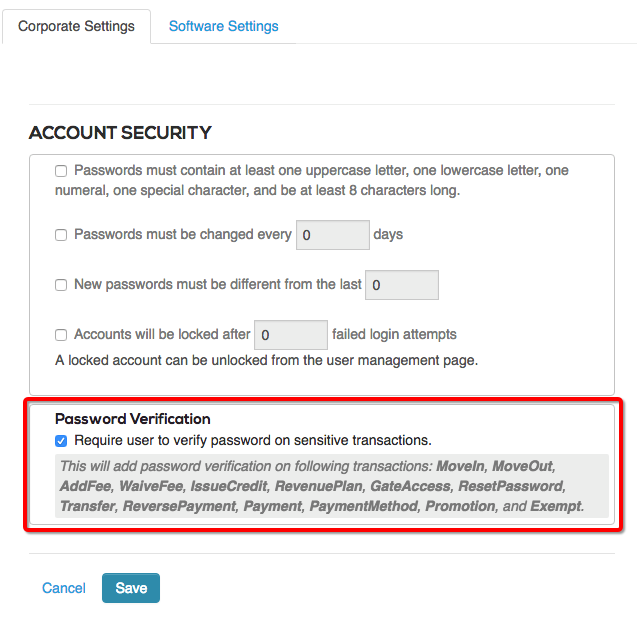Check 'New passwords must be different' box

pos(61,285)
